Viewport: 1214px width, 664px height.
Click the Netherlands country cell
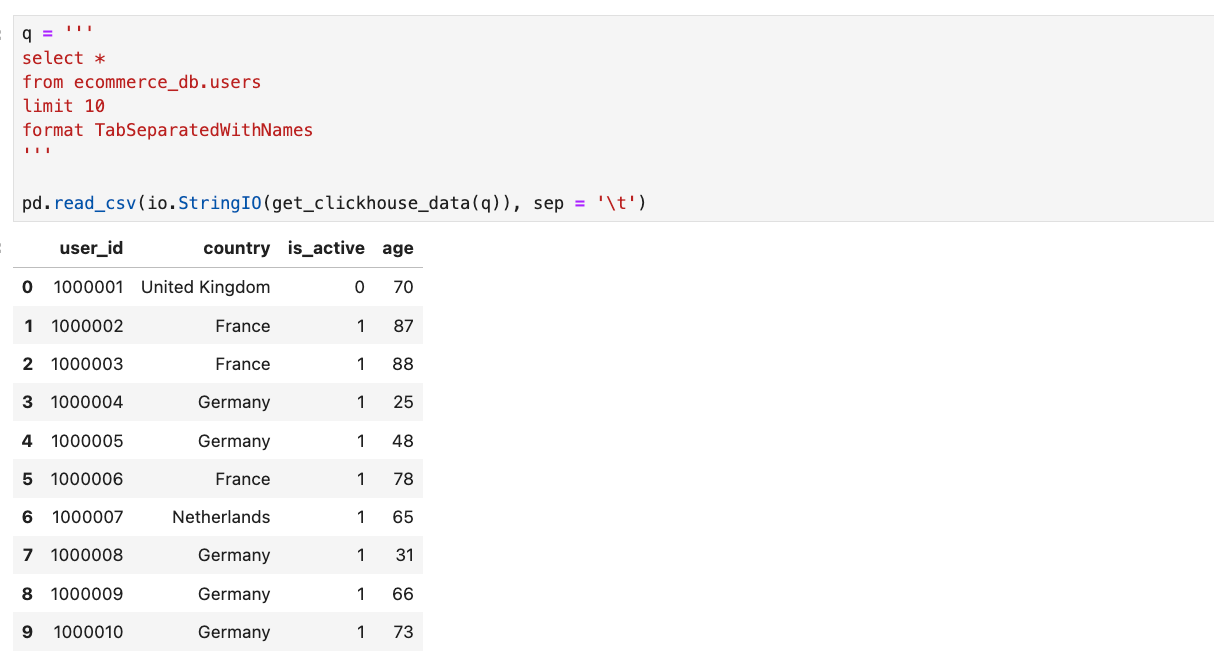pos(221,517)
